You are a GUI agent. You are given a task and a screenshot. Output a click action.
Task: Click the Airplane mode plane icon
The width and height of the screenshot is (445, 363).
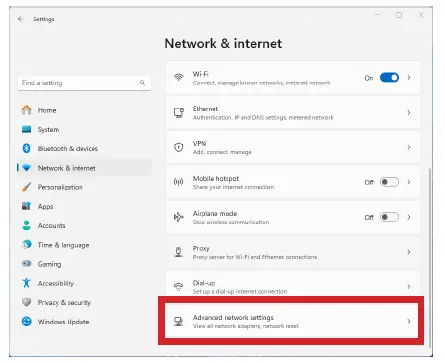coord(179,217)
